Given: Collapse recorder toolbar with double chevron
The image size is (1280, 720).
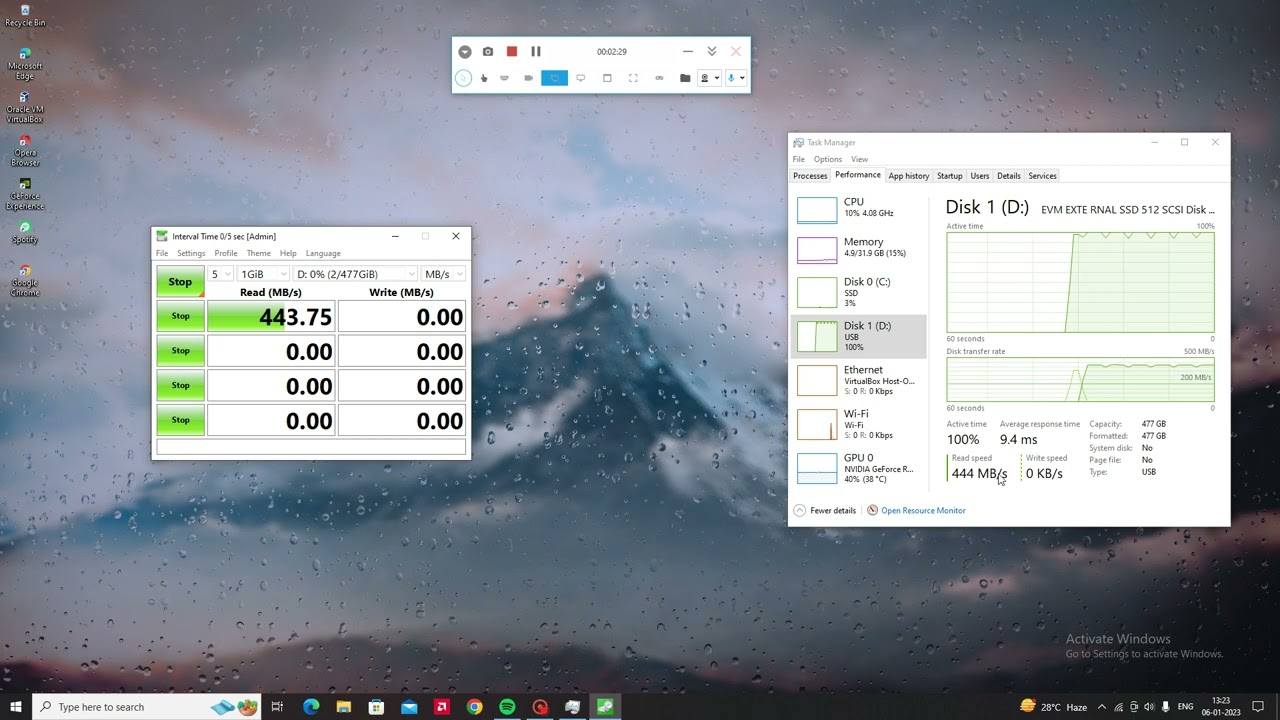Looking at the screenshot, I should coord(712,52).
